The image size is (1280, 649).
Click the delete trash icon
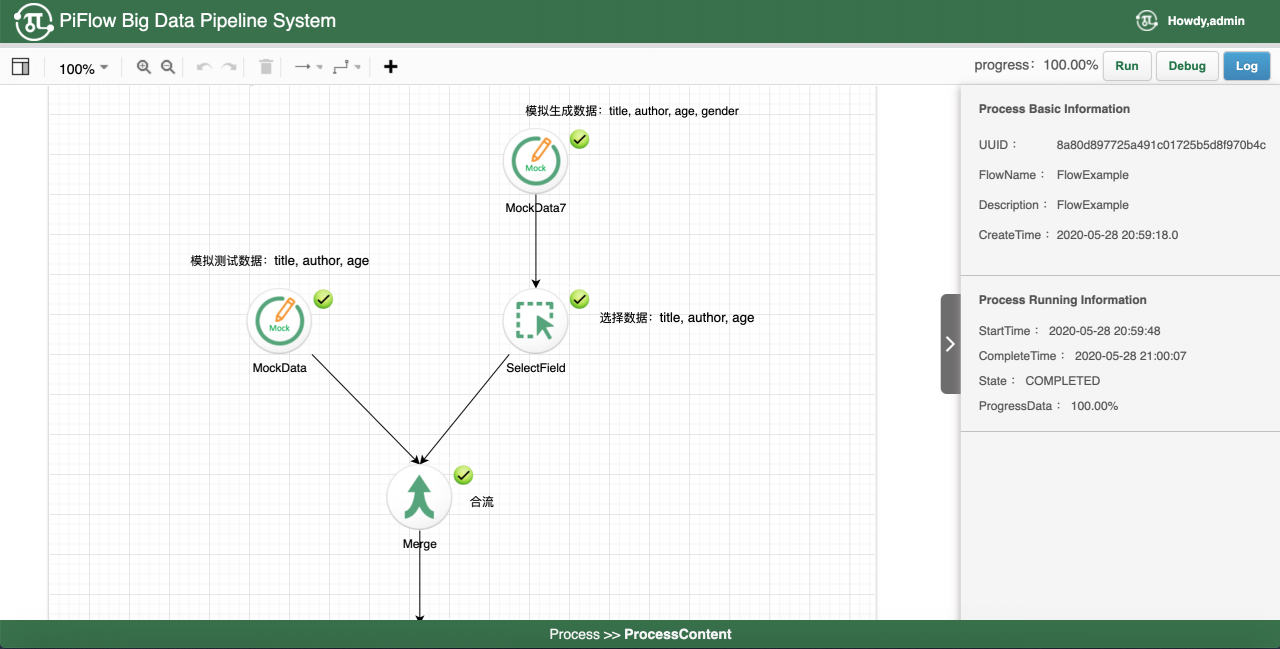pyautogui.click(x=266, y=67)
